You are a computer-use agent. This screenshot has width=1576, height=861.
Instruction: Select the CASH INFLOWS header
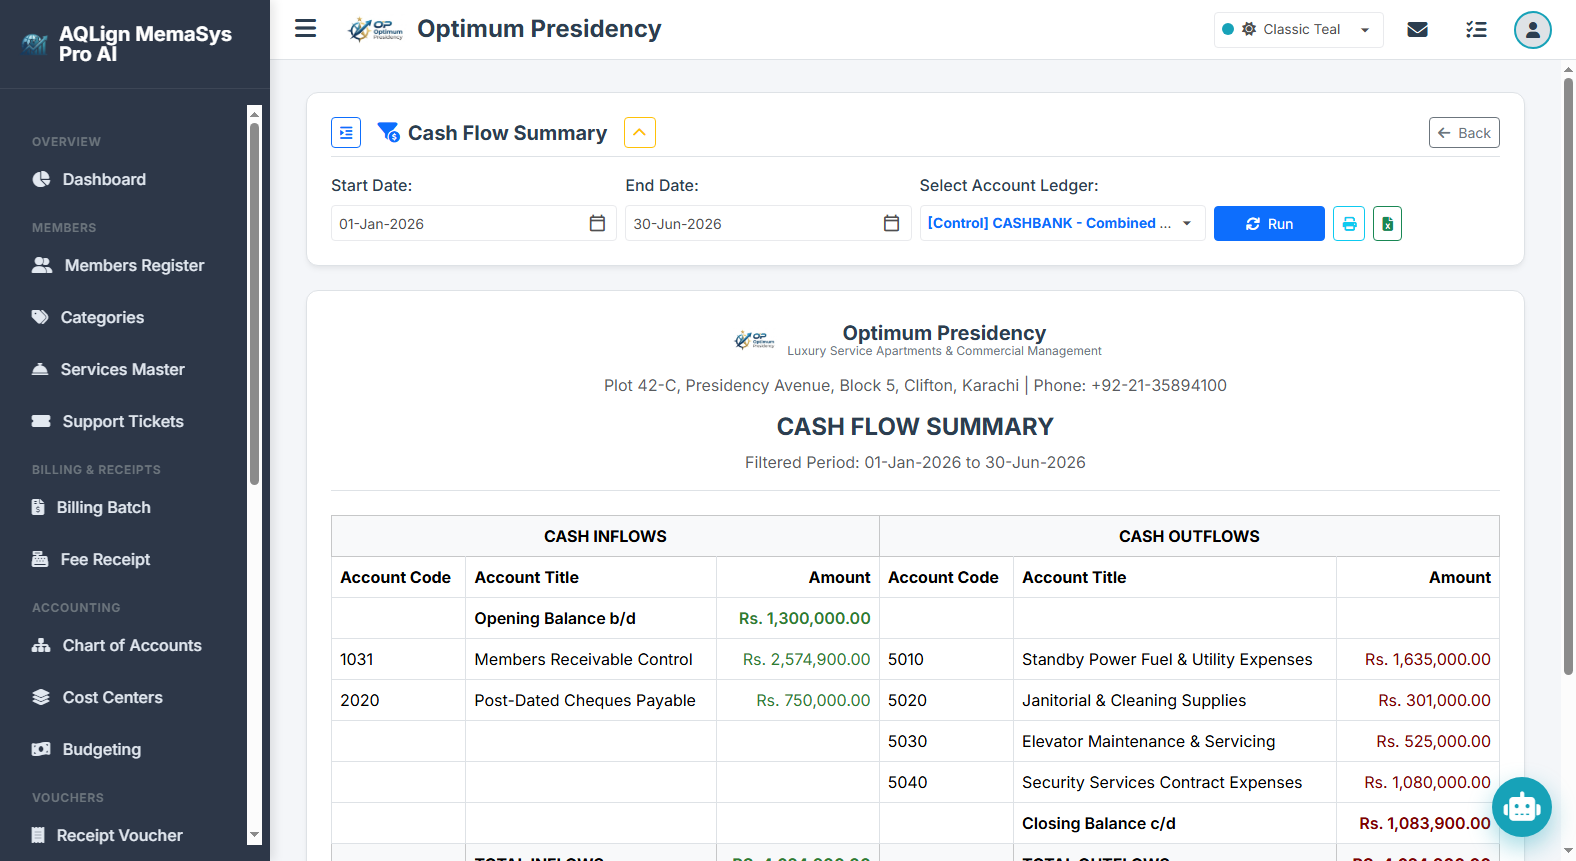tap(605, 537)
